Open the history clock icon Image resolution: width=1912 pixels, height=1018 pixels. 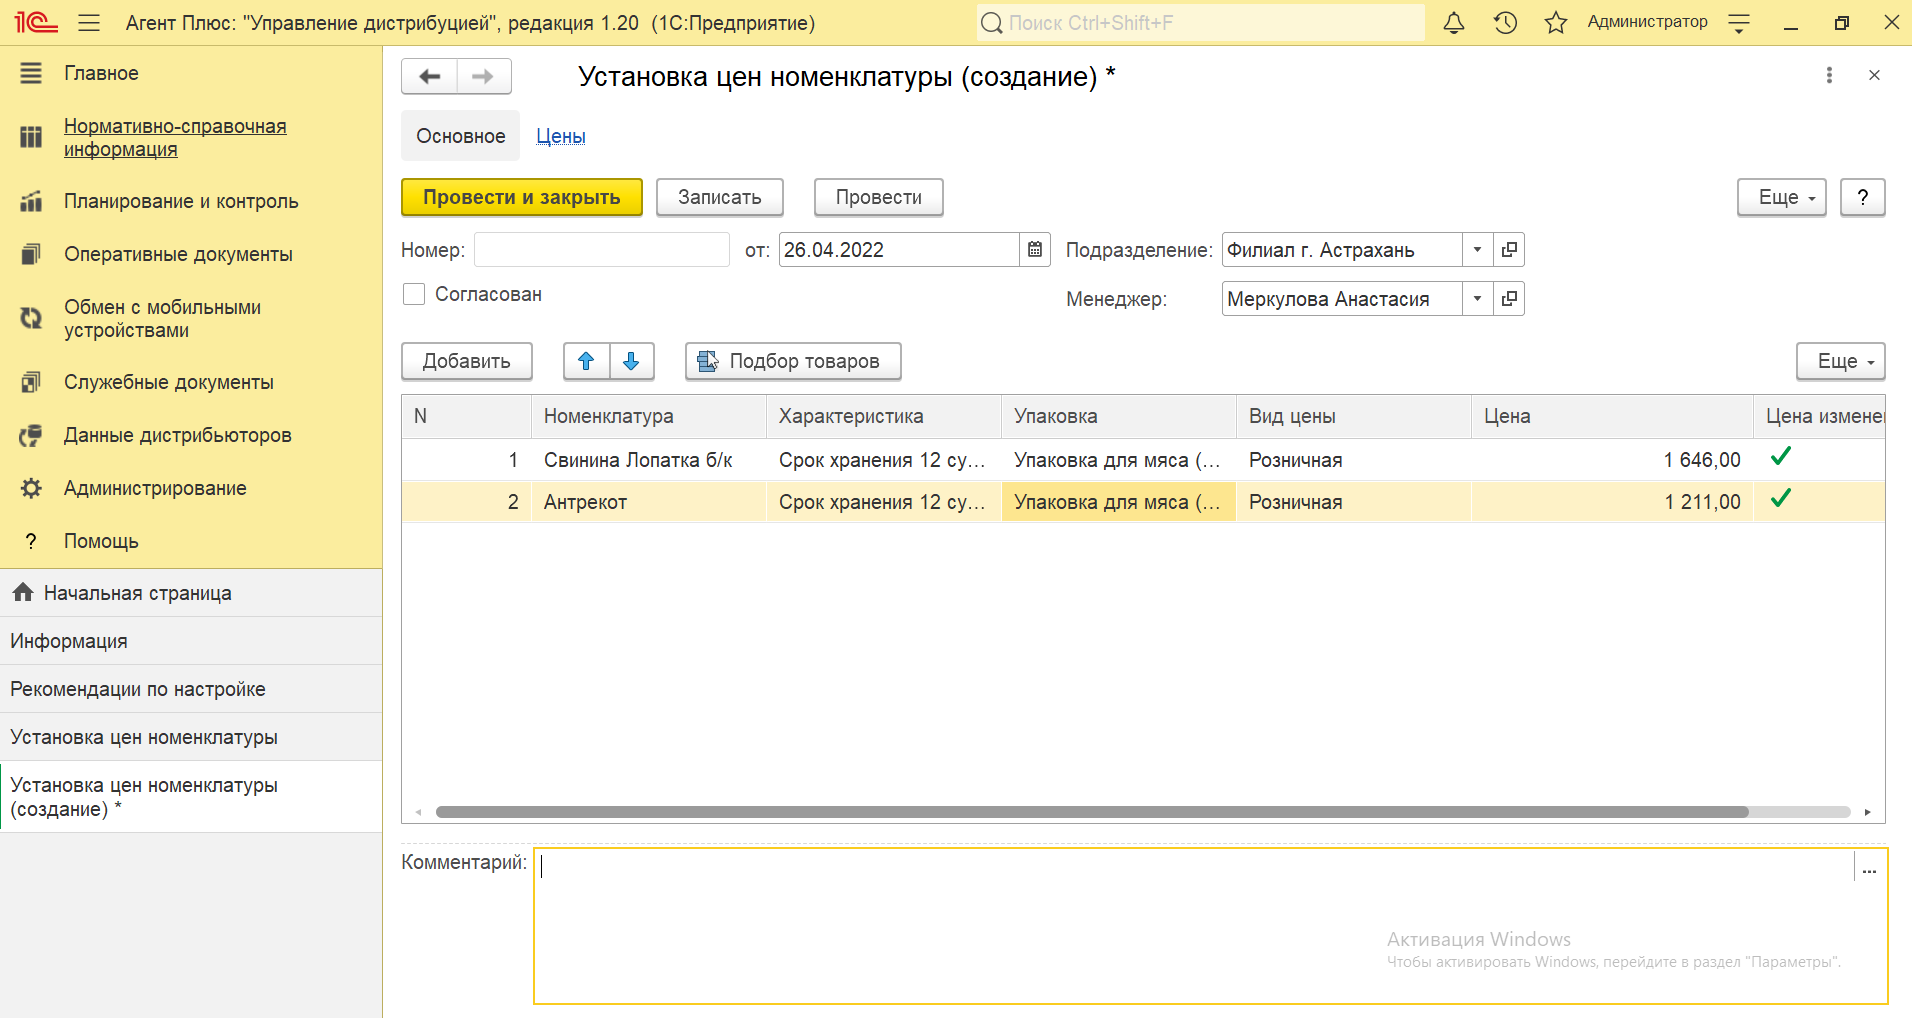click(1505, 23)
